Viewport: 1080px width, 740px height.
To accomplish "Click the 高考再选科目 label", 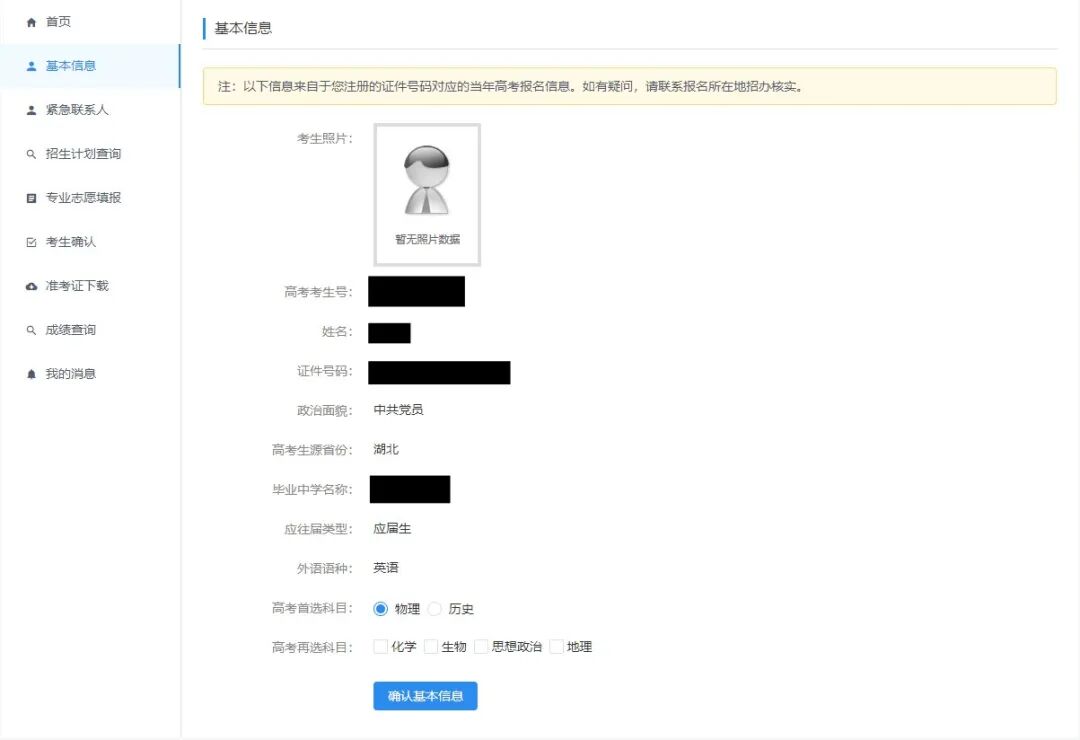I will [x=312, y=648].
